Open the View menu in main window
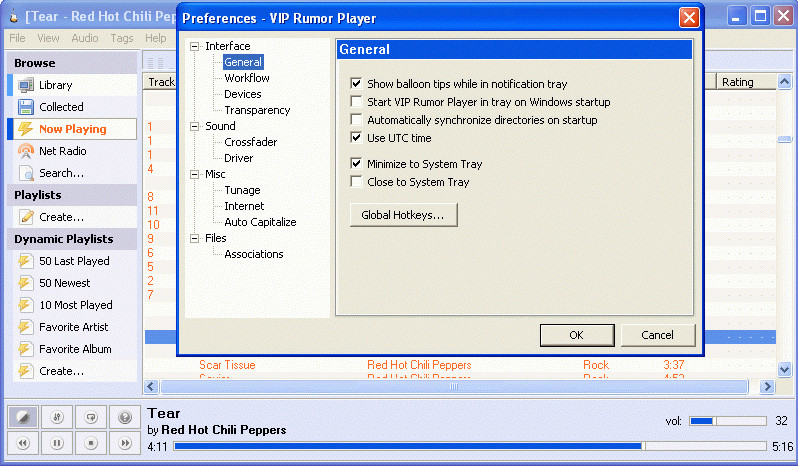The height and width of the screenshot is (466, 798). tap(48, 38)
